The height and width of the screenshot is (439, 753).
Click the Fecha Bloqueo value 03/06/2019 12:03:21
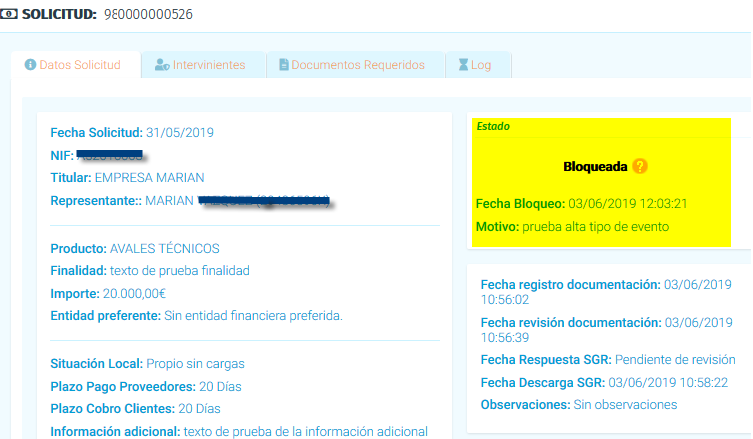click(x=628, y=204)
